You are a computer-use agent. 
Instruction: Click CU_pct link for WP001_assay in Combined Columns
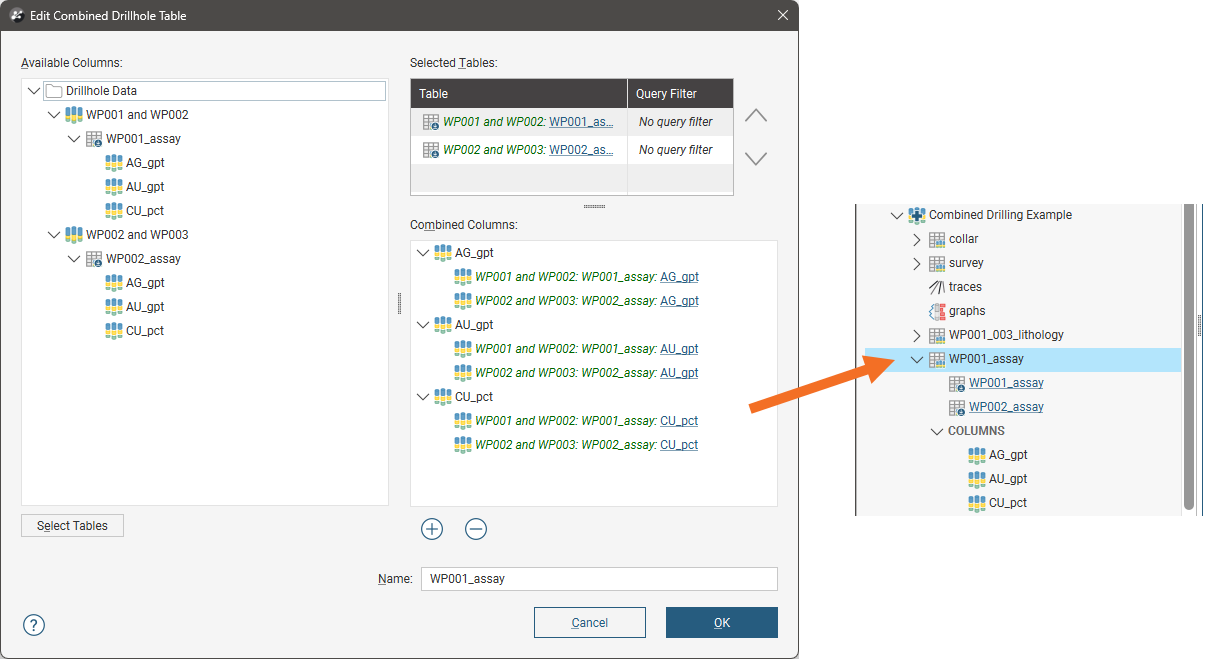pyautogui.click(x=679, y=421)
